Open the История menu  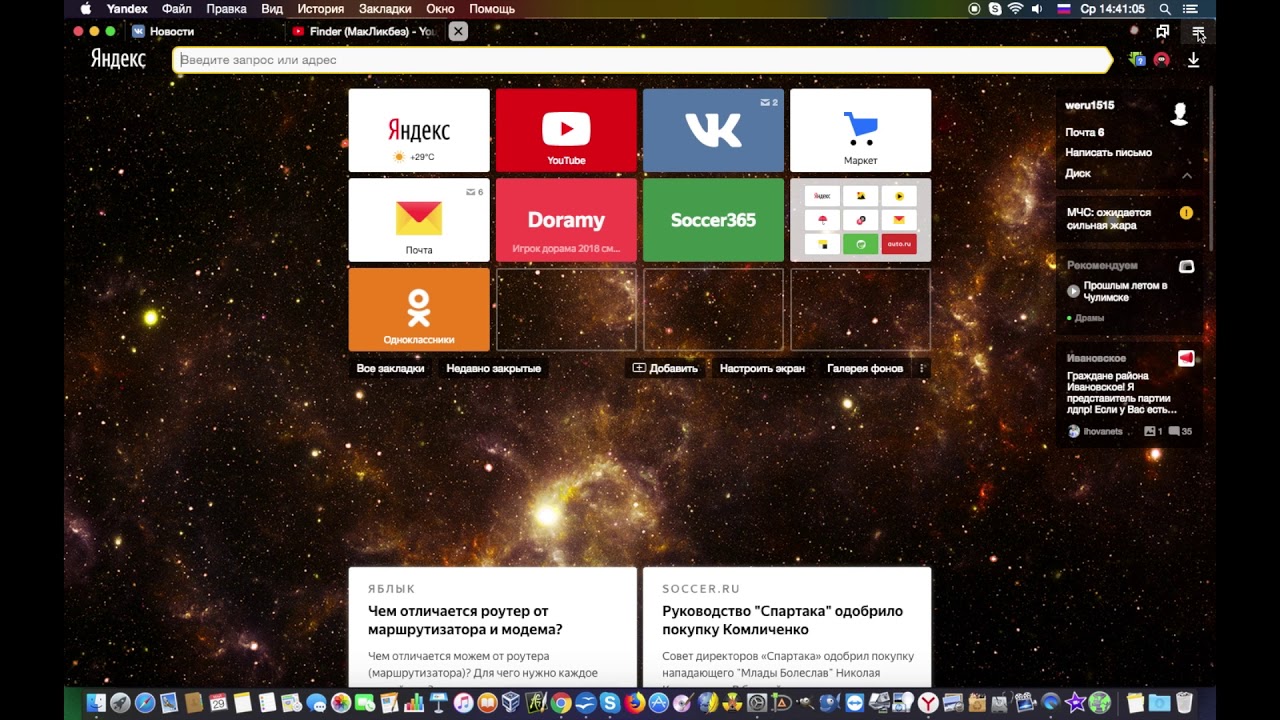click(x=320, y=9)
